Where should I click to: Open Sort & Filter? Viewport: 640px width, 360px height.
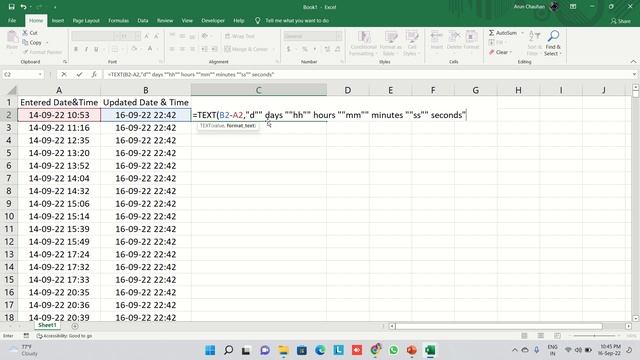point(533,43)
